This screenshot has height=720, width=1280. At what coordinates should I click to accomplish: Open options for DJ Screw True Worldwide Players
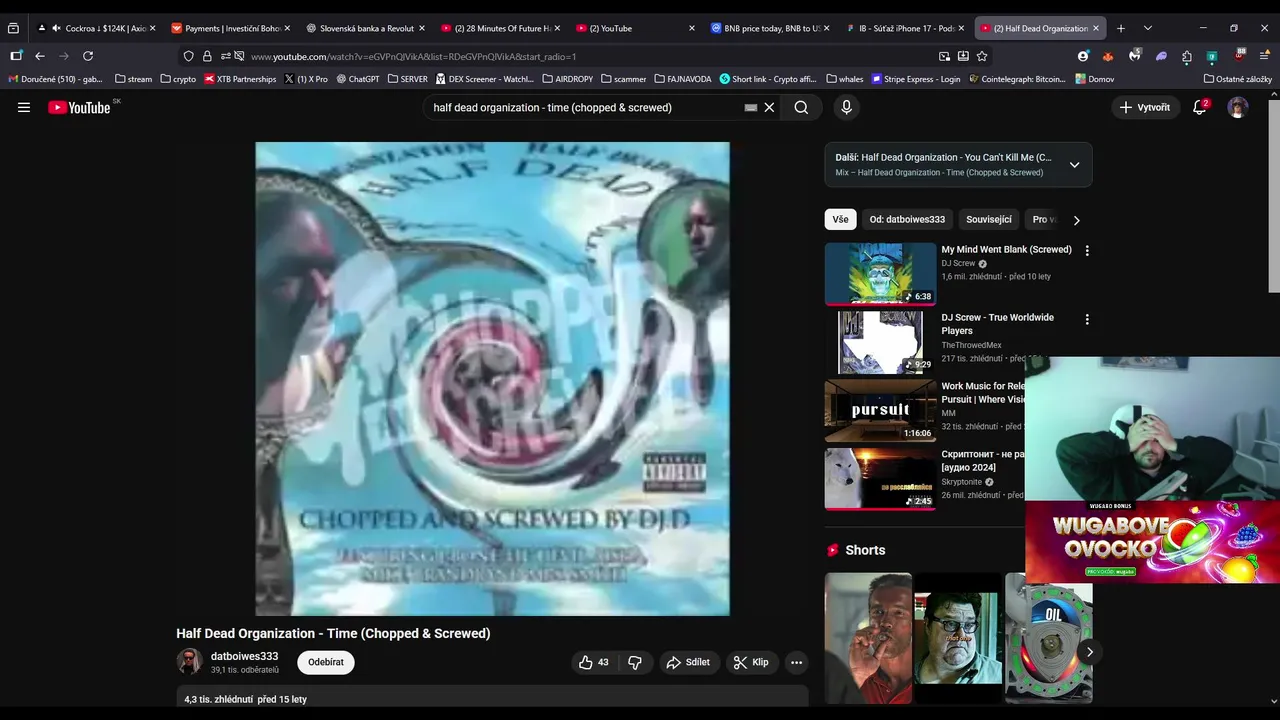[1087, 319]
